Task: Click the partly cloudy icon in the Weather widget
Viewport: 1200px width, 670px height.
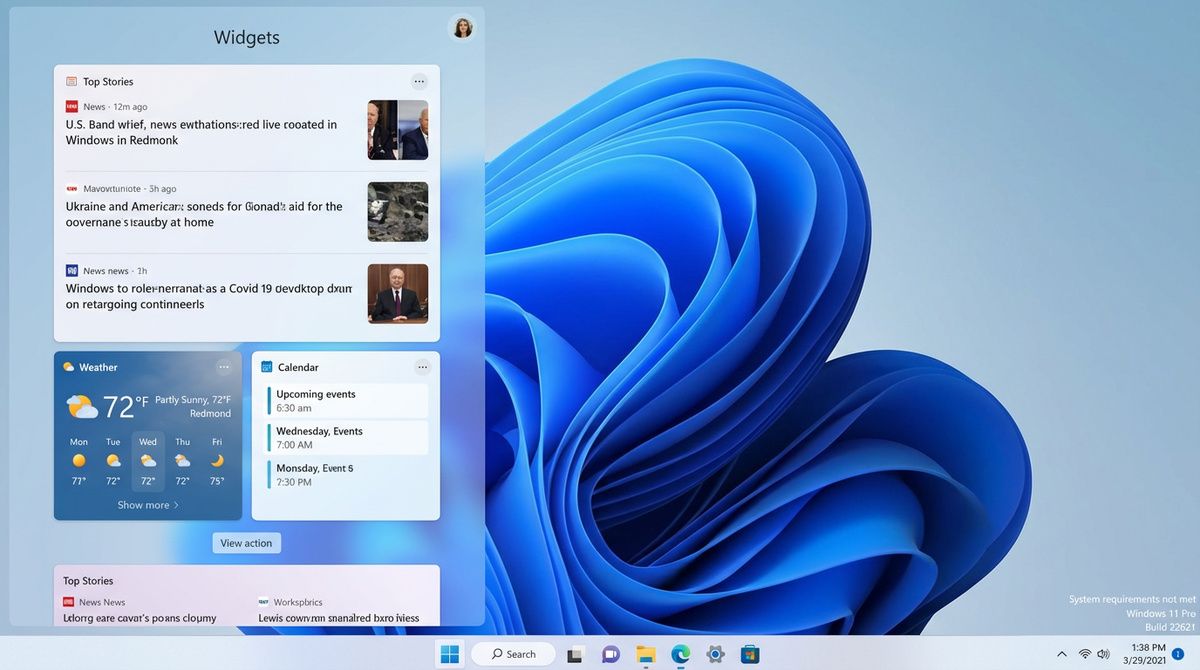Action: coord(84,404)
